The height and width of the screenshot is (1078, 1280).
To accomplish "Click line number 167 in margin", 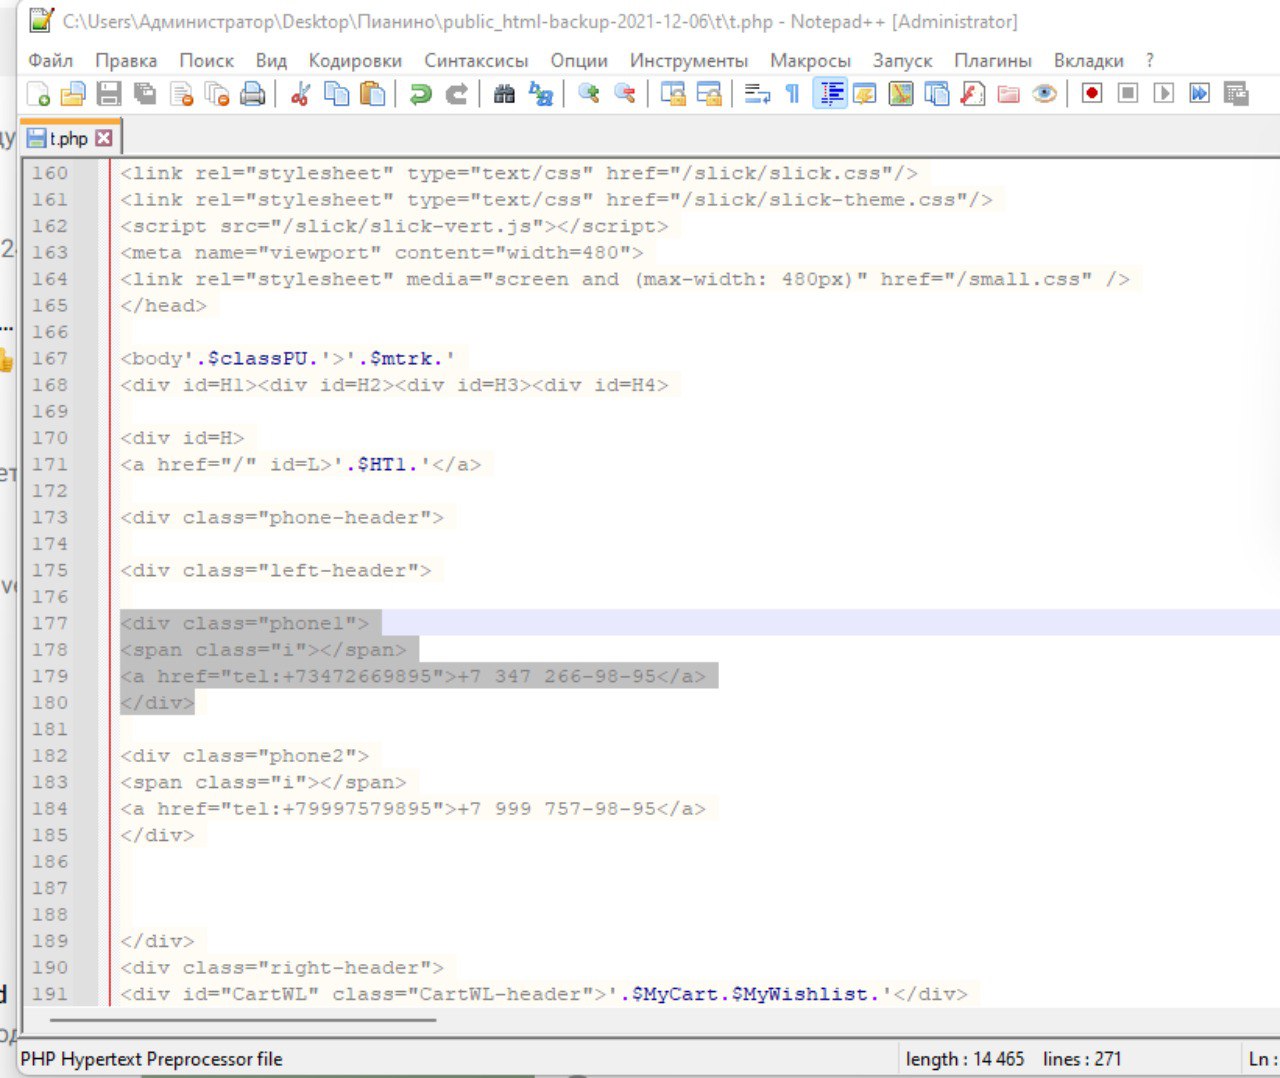I will (x=49, y=358).
